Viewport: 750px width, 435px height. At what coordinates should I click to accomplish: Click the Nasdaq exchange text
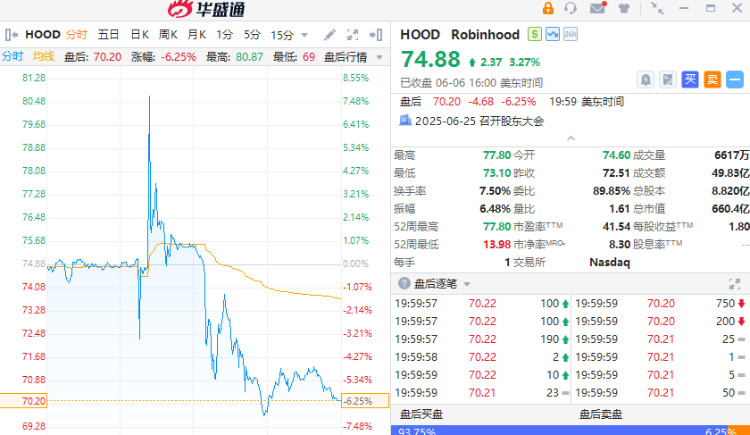pyautogui.click(x=609, y=262)
